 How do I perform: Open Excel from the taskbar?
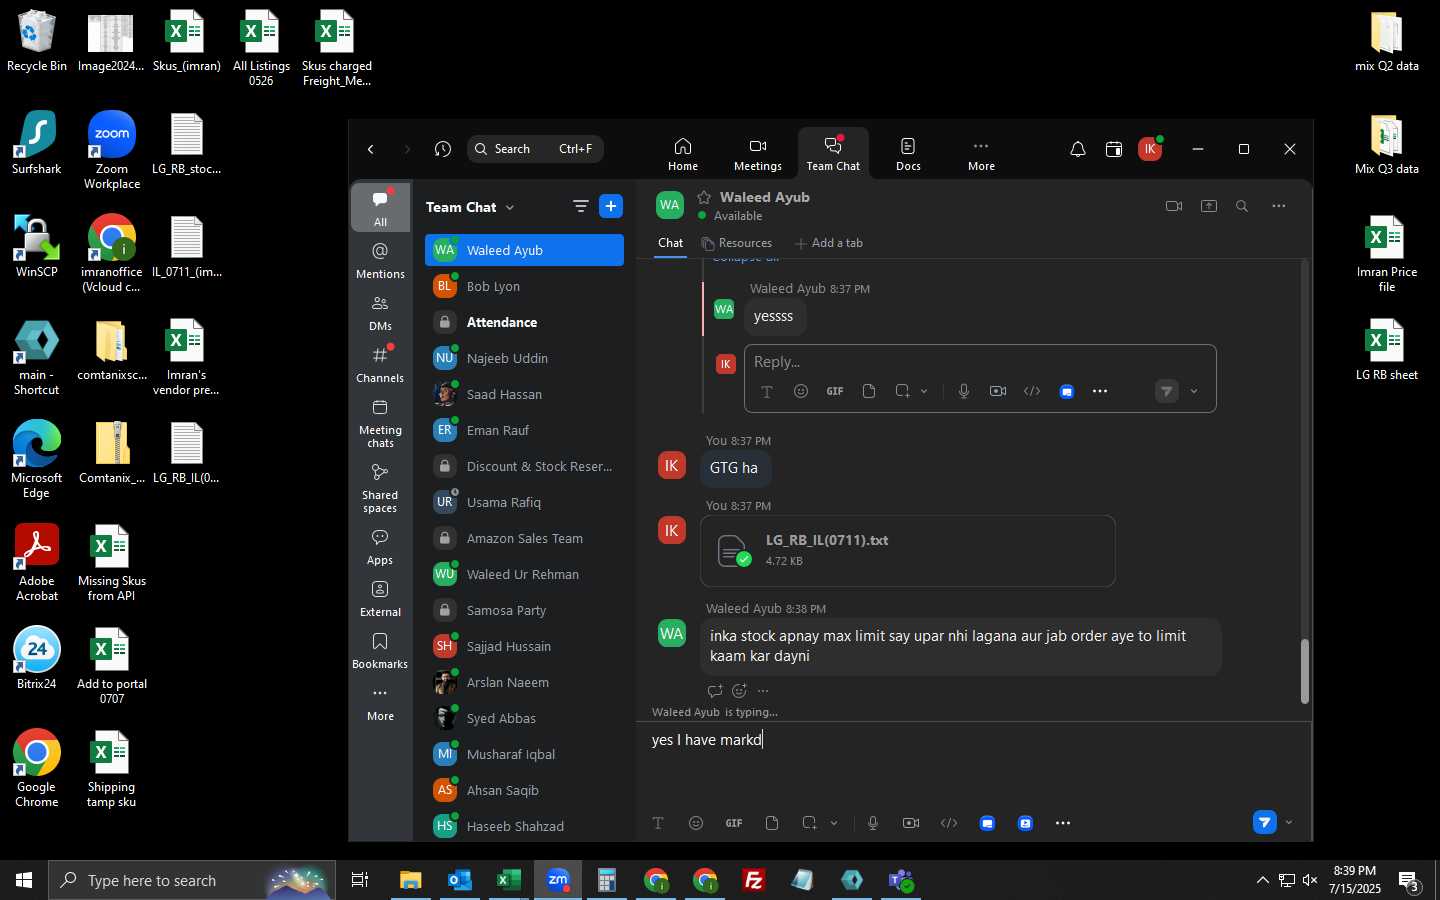coord(509,880)
